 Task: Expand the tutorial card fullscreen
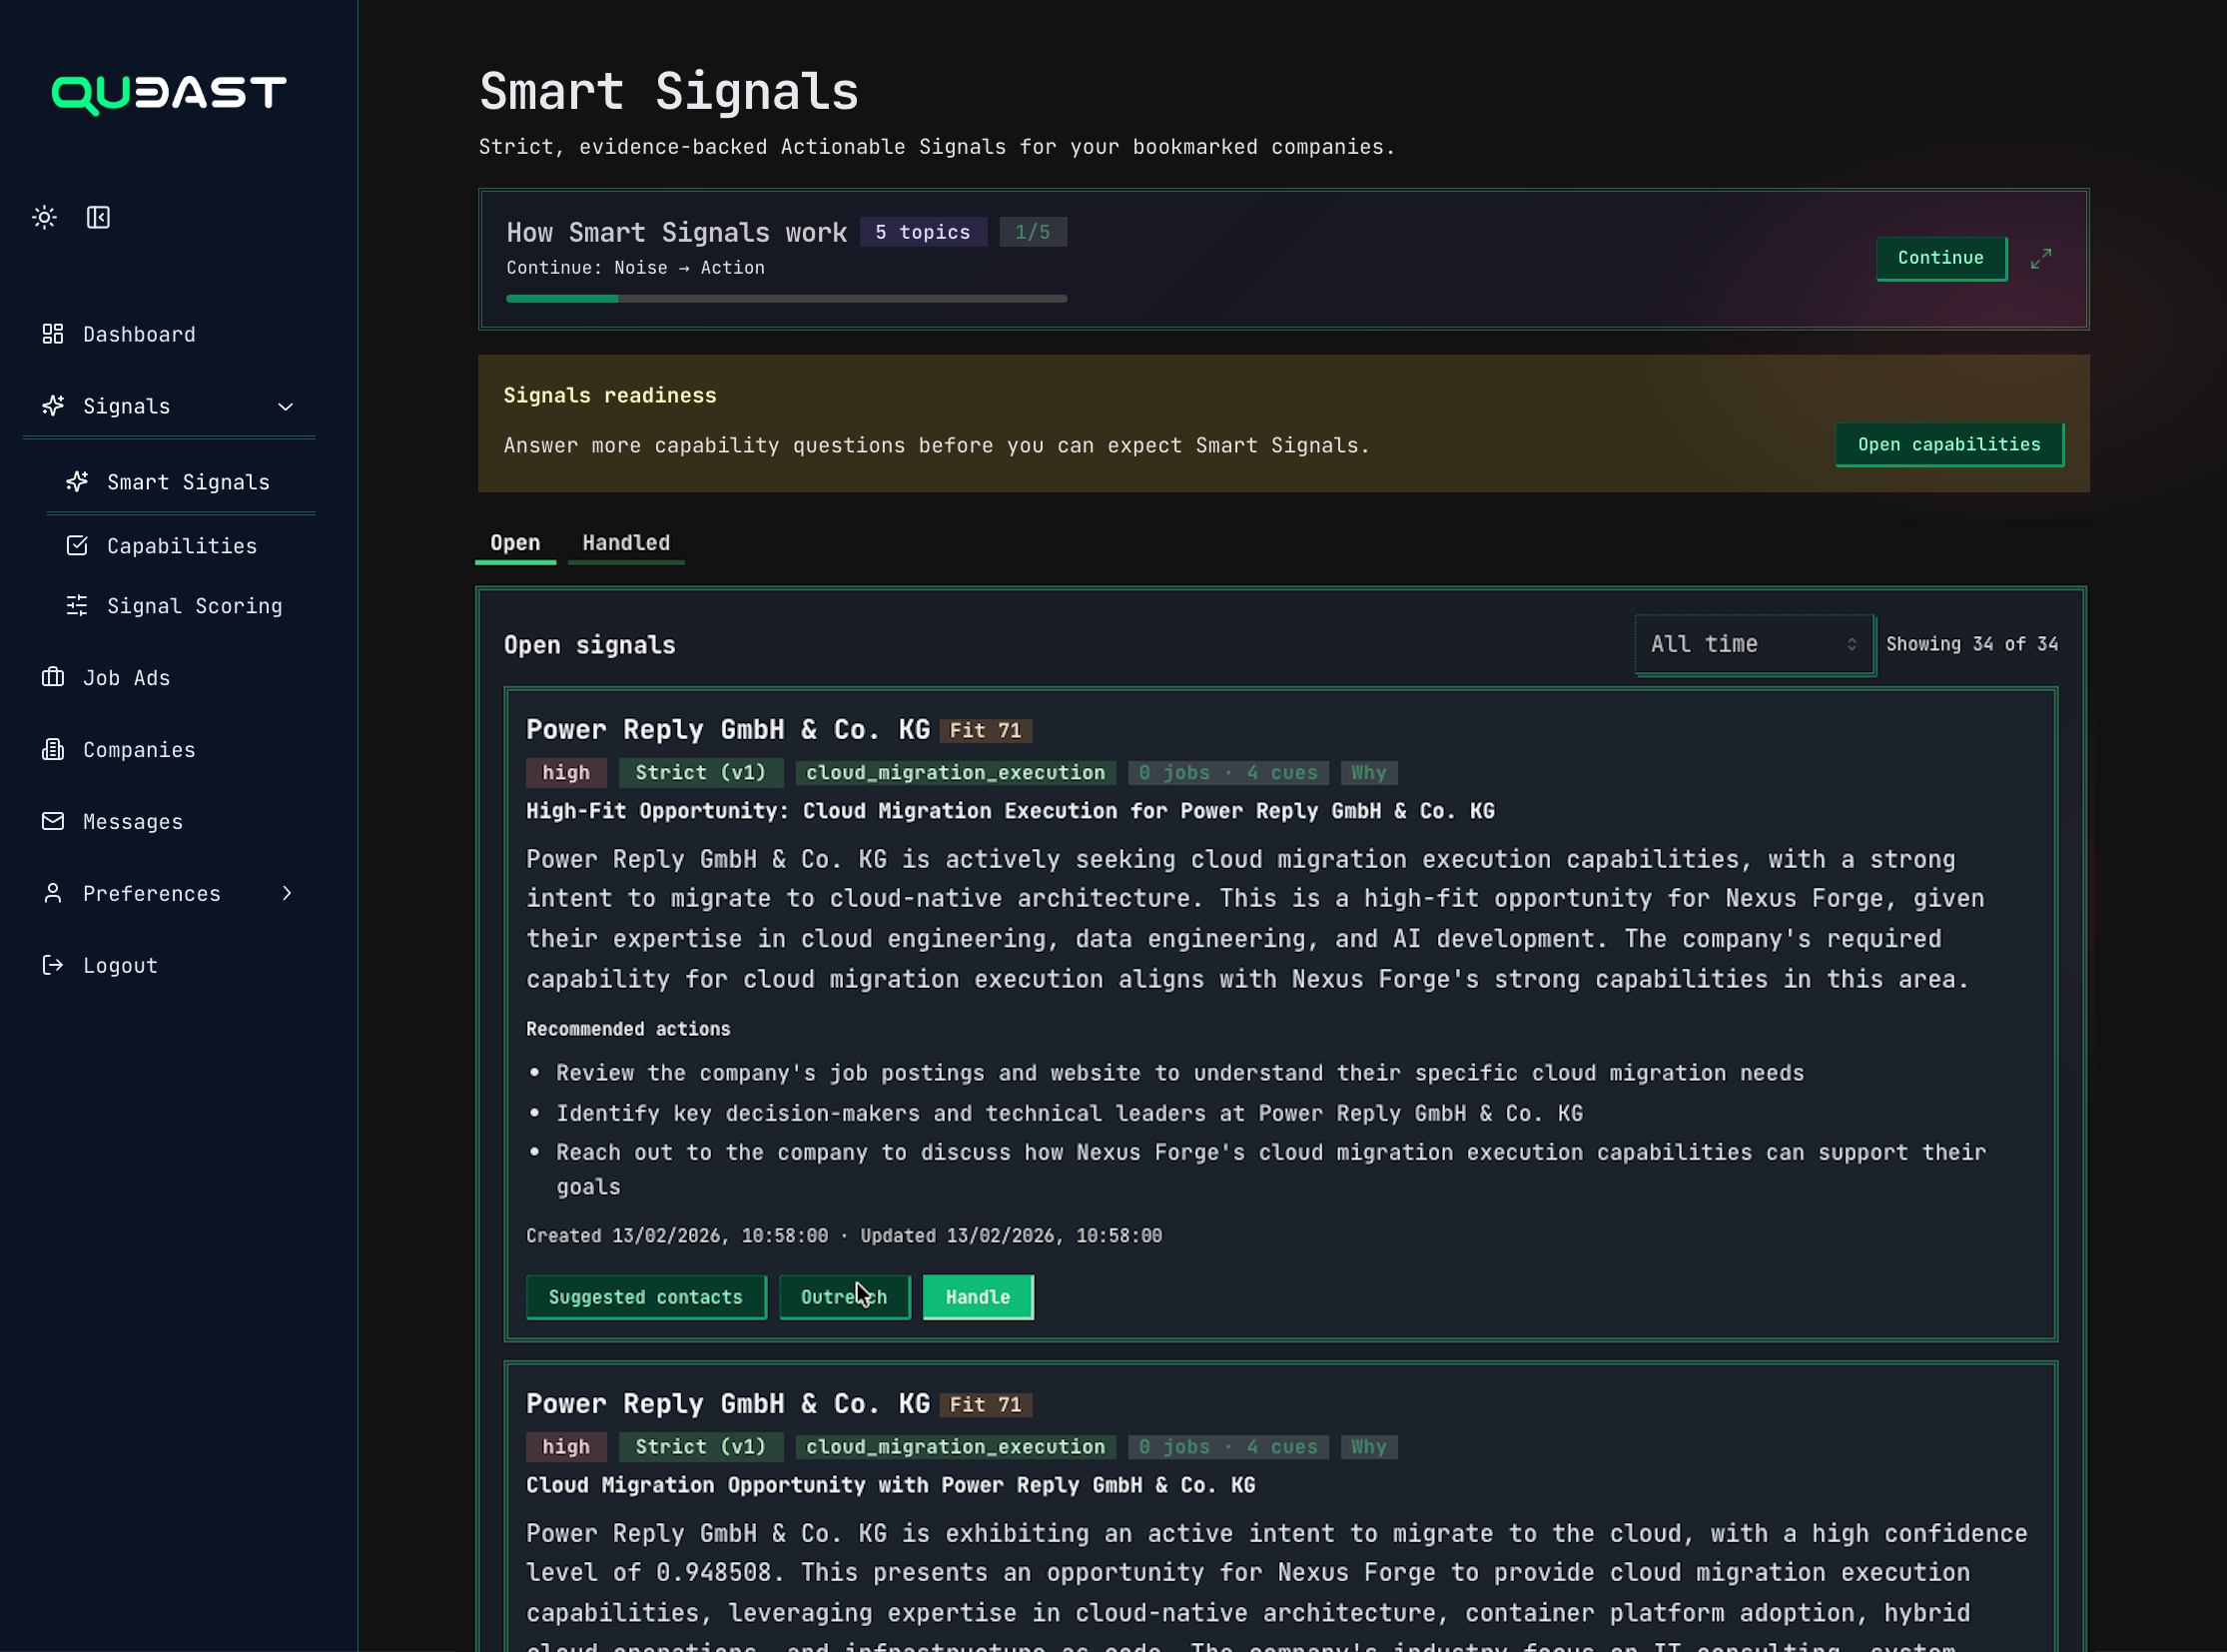point(2041,258)
